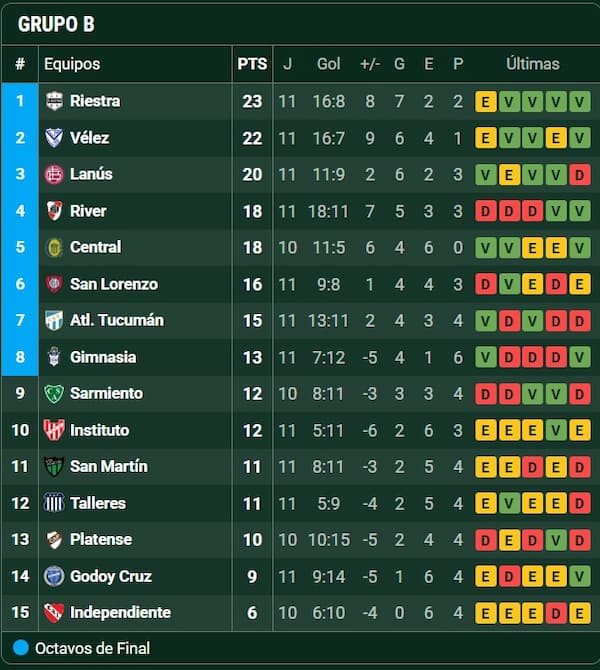The height and width of the screenshot is (670, 600).
Task: Click the Talleres striped crest icon
Action: click(54, 503)
